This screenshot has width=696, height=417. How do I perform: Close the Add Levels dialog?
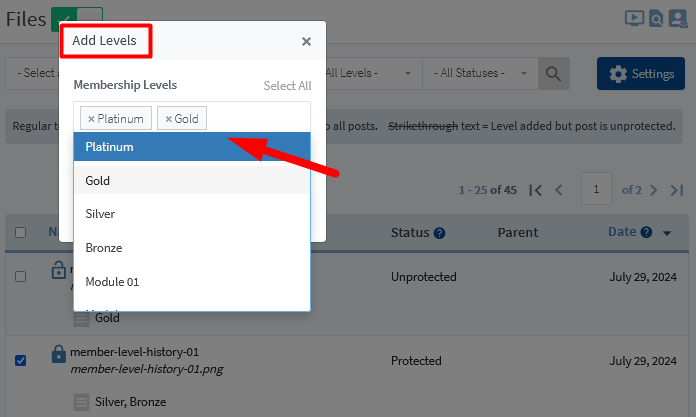(306, 42)
